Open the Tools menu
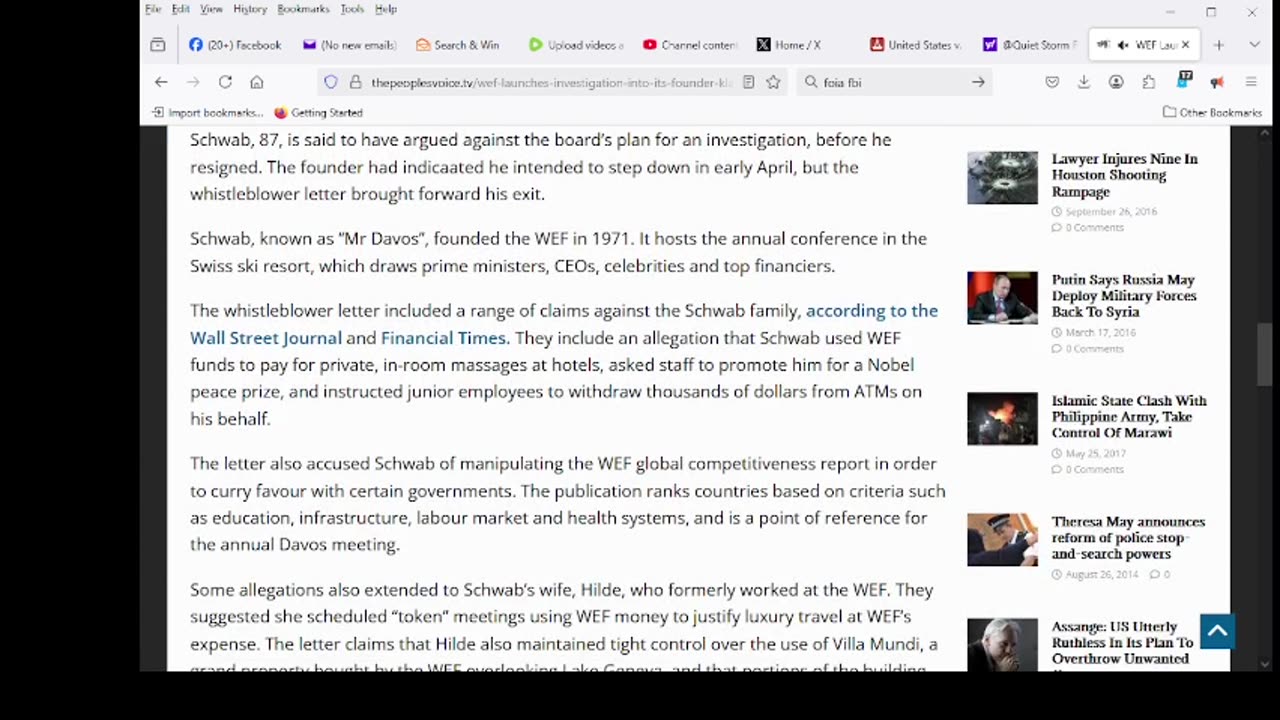1280x720 pixels. 352,9
